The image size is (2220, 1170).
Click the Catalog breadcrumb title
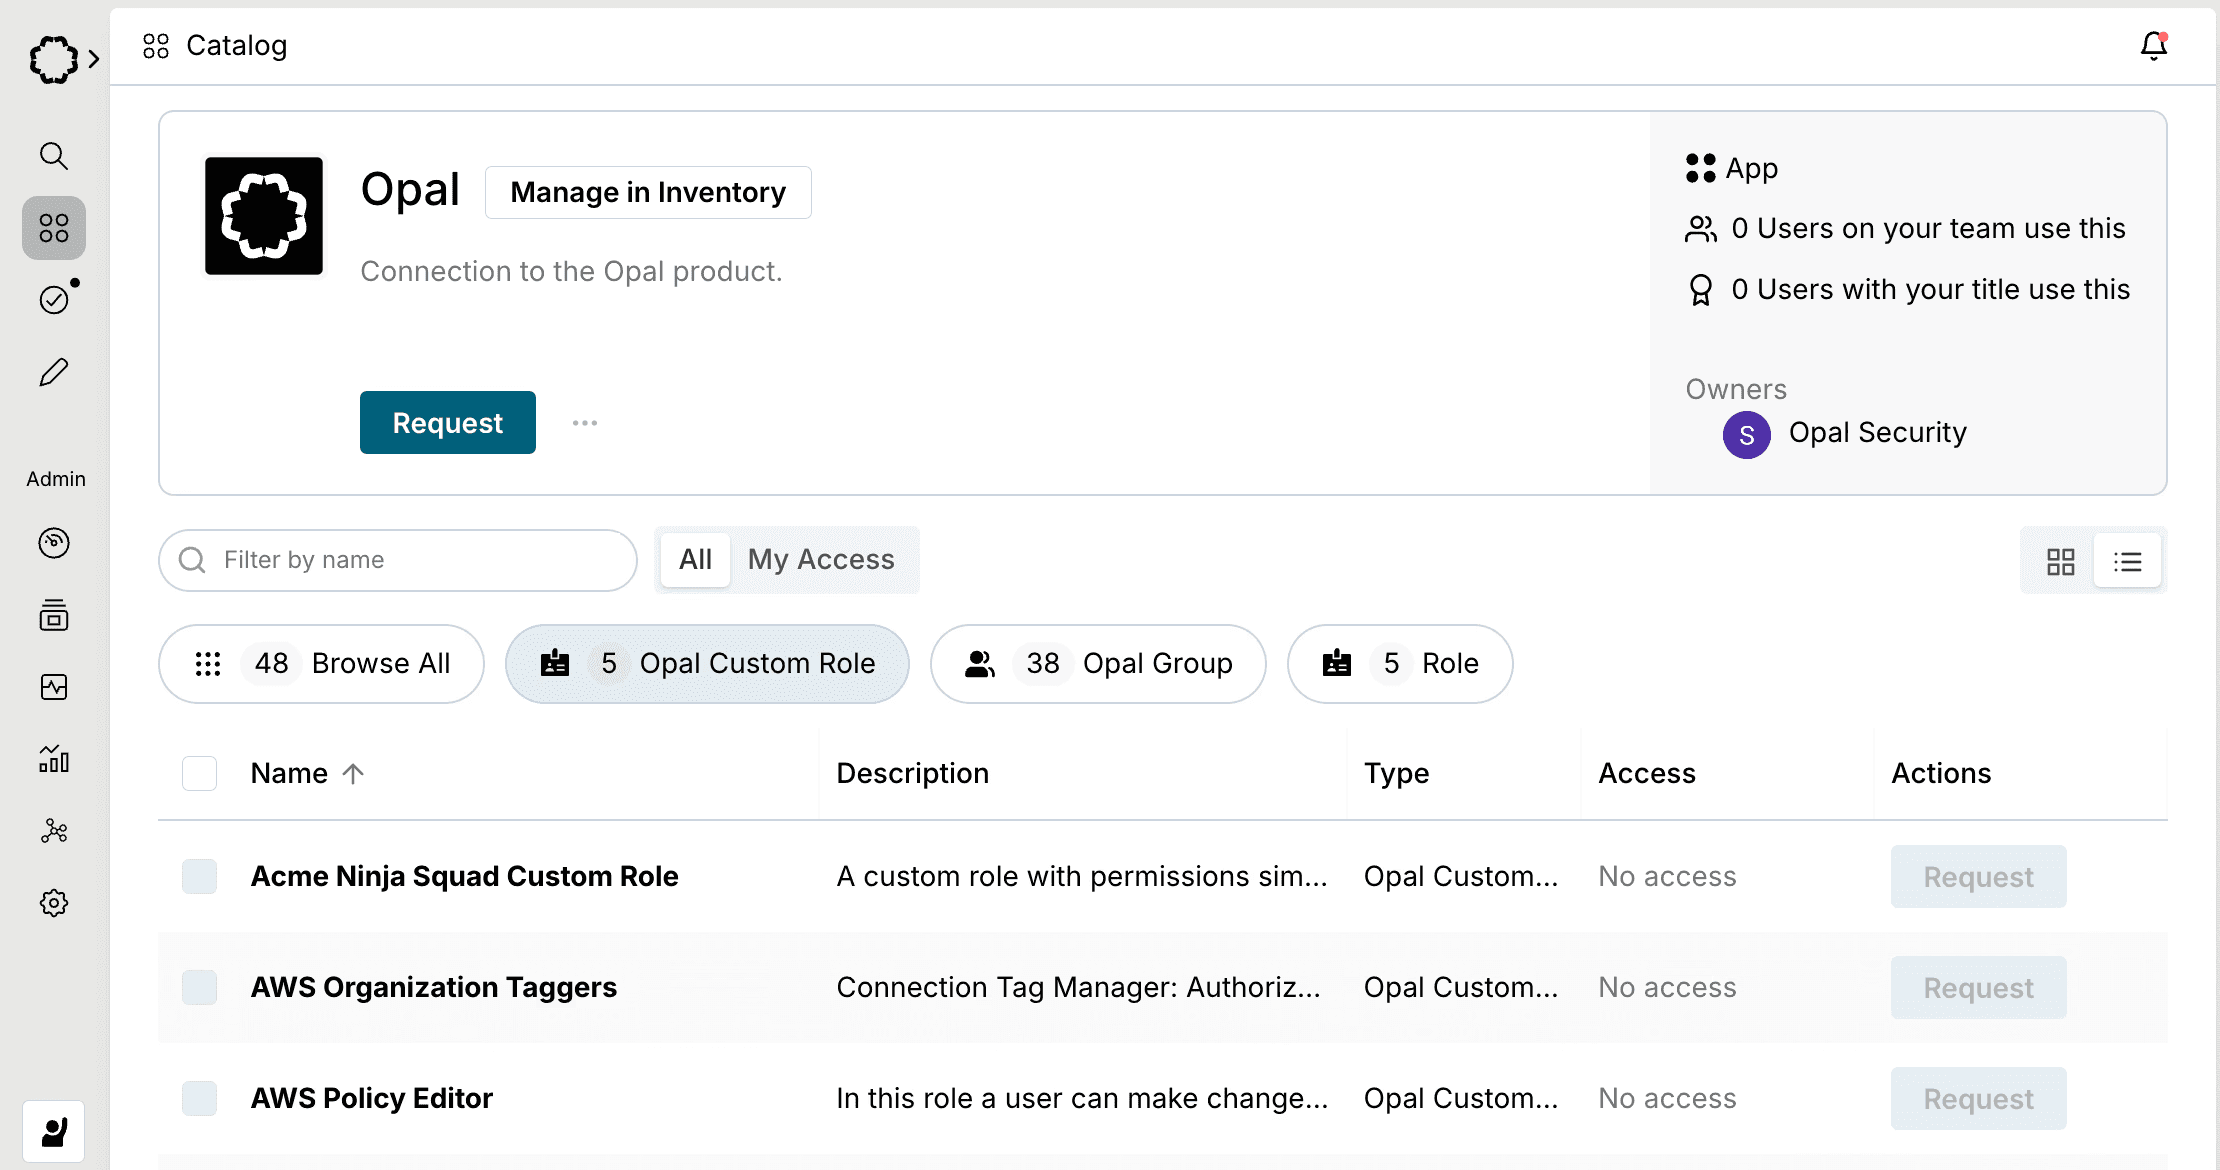236,46
